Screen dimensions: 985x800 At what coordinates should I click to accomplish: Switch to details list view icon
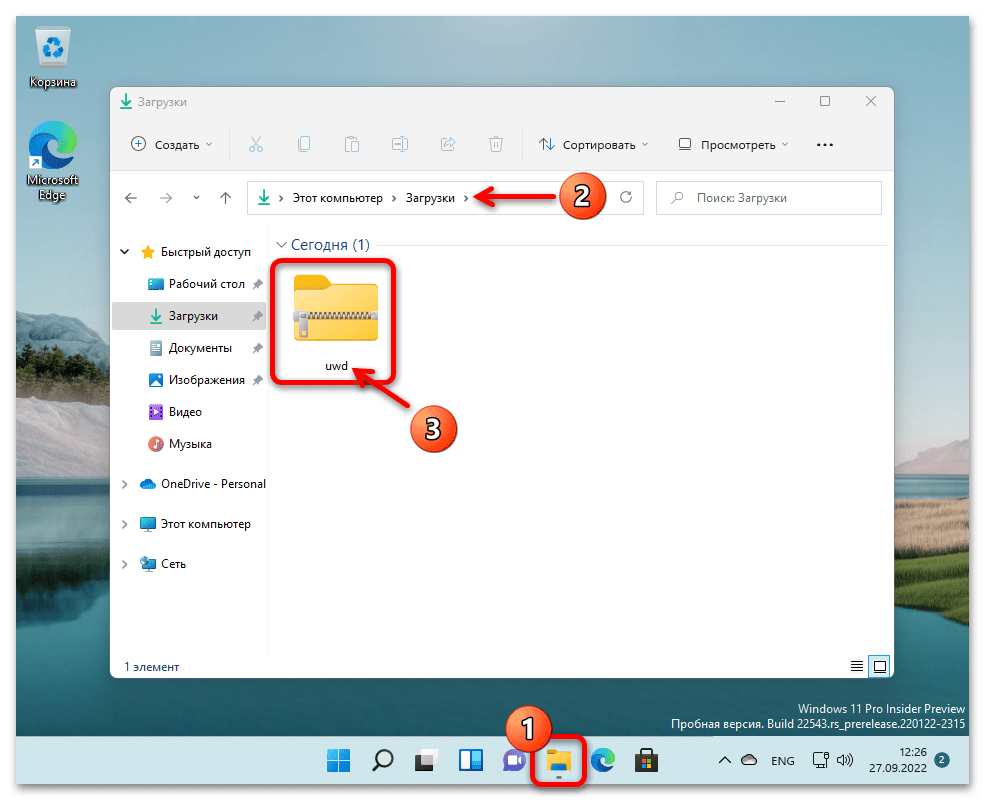pyautogui.click(x=856, y=666)
